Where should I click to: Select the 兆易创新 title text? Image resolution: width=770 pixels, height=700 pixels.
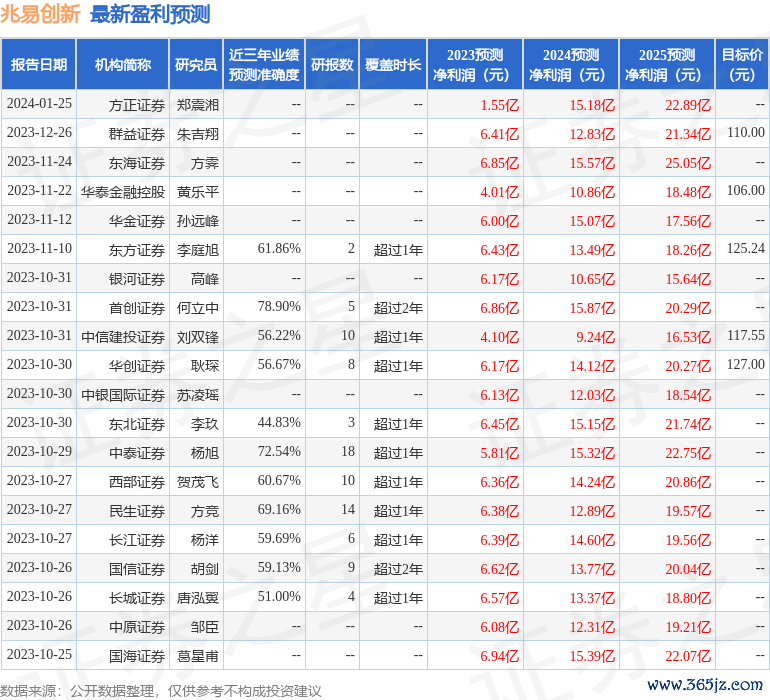(40, 14)
